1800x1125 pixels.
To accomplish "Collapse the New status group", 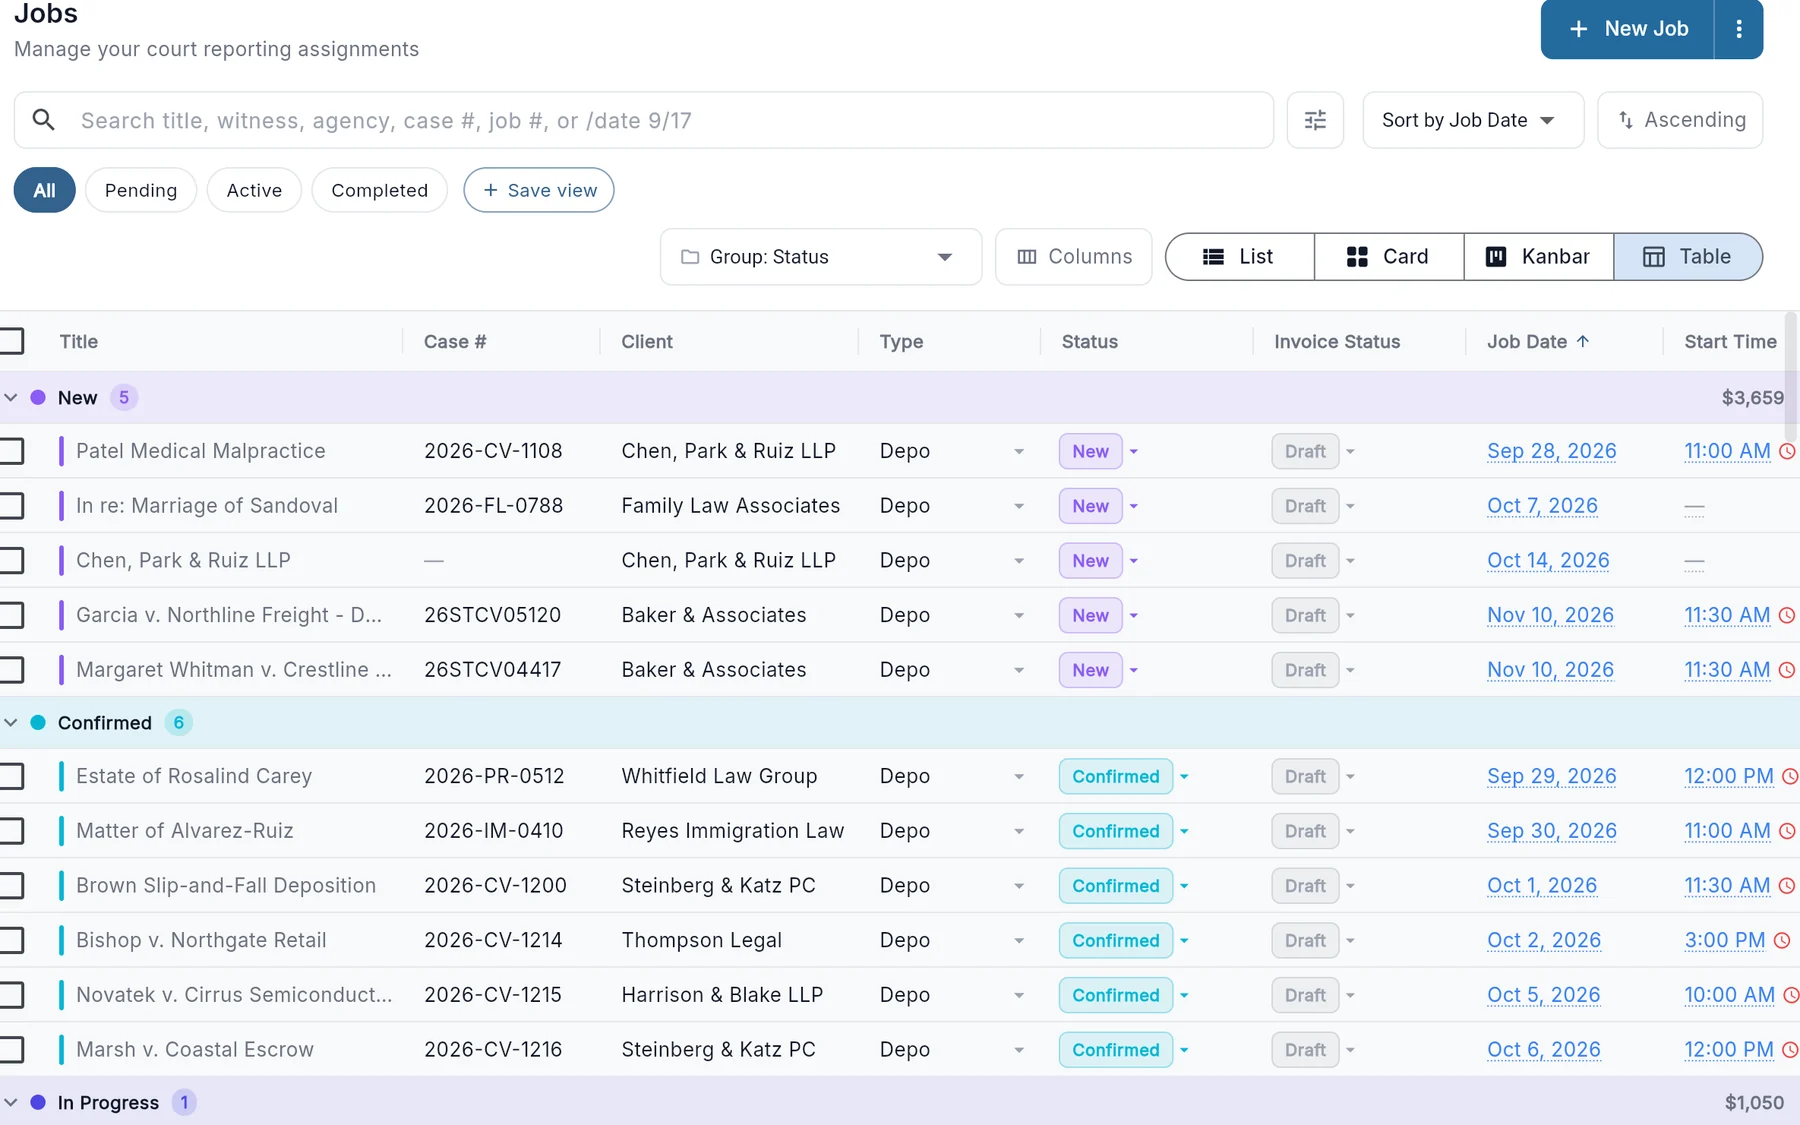I will tap(11, 398).
